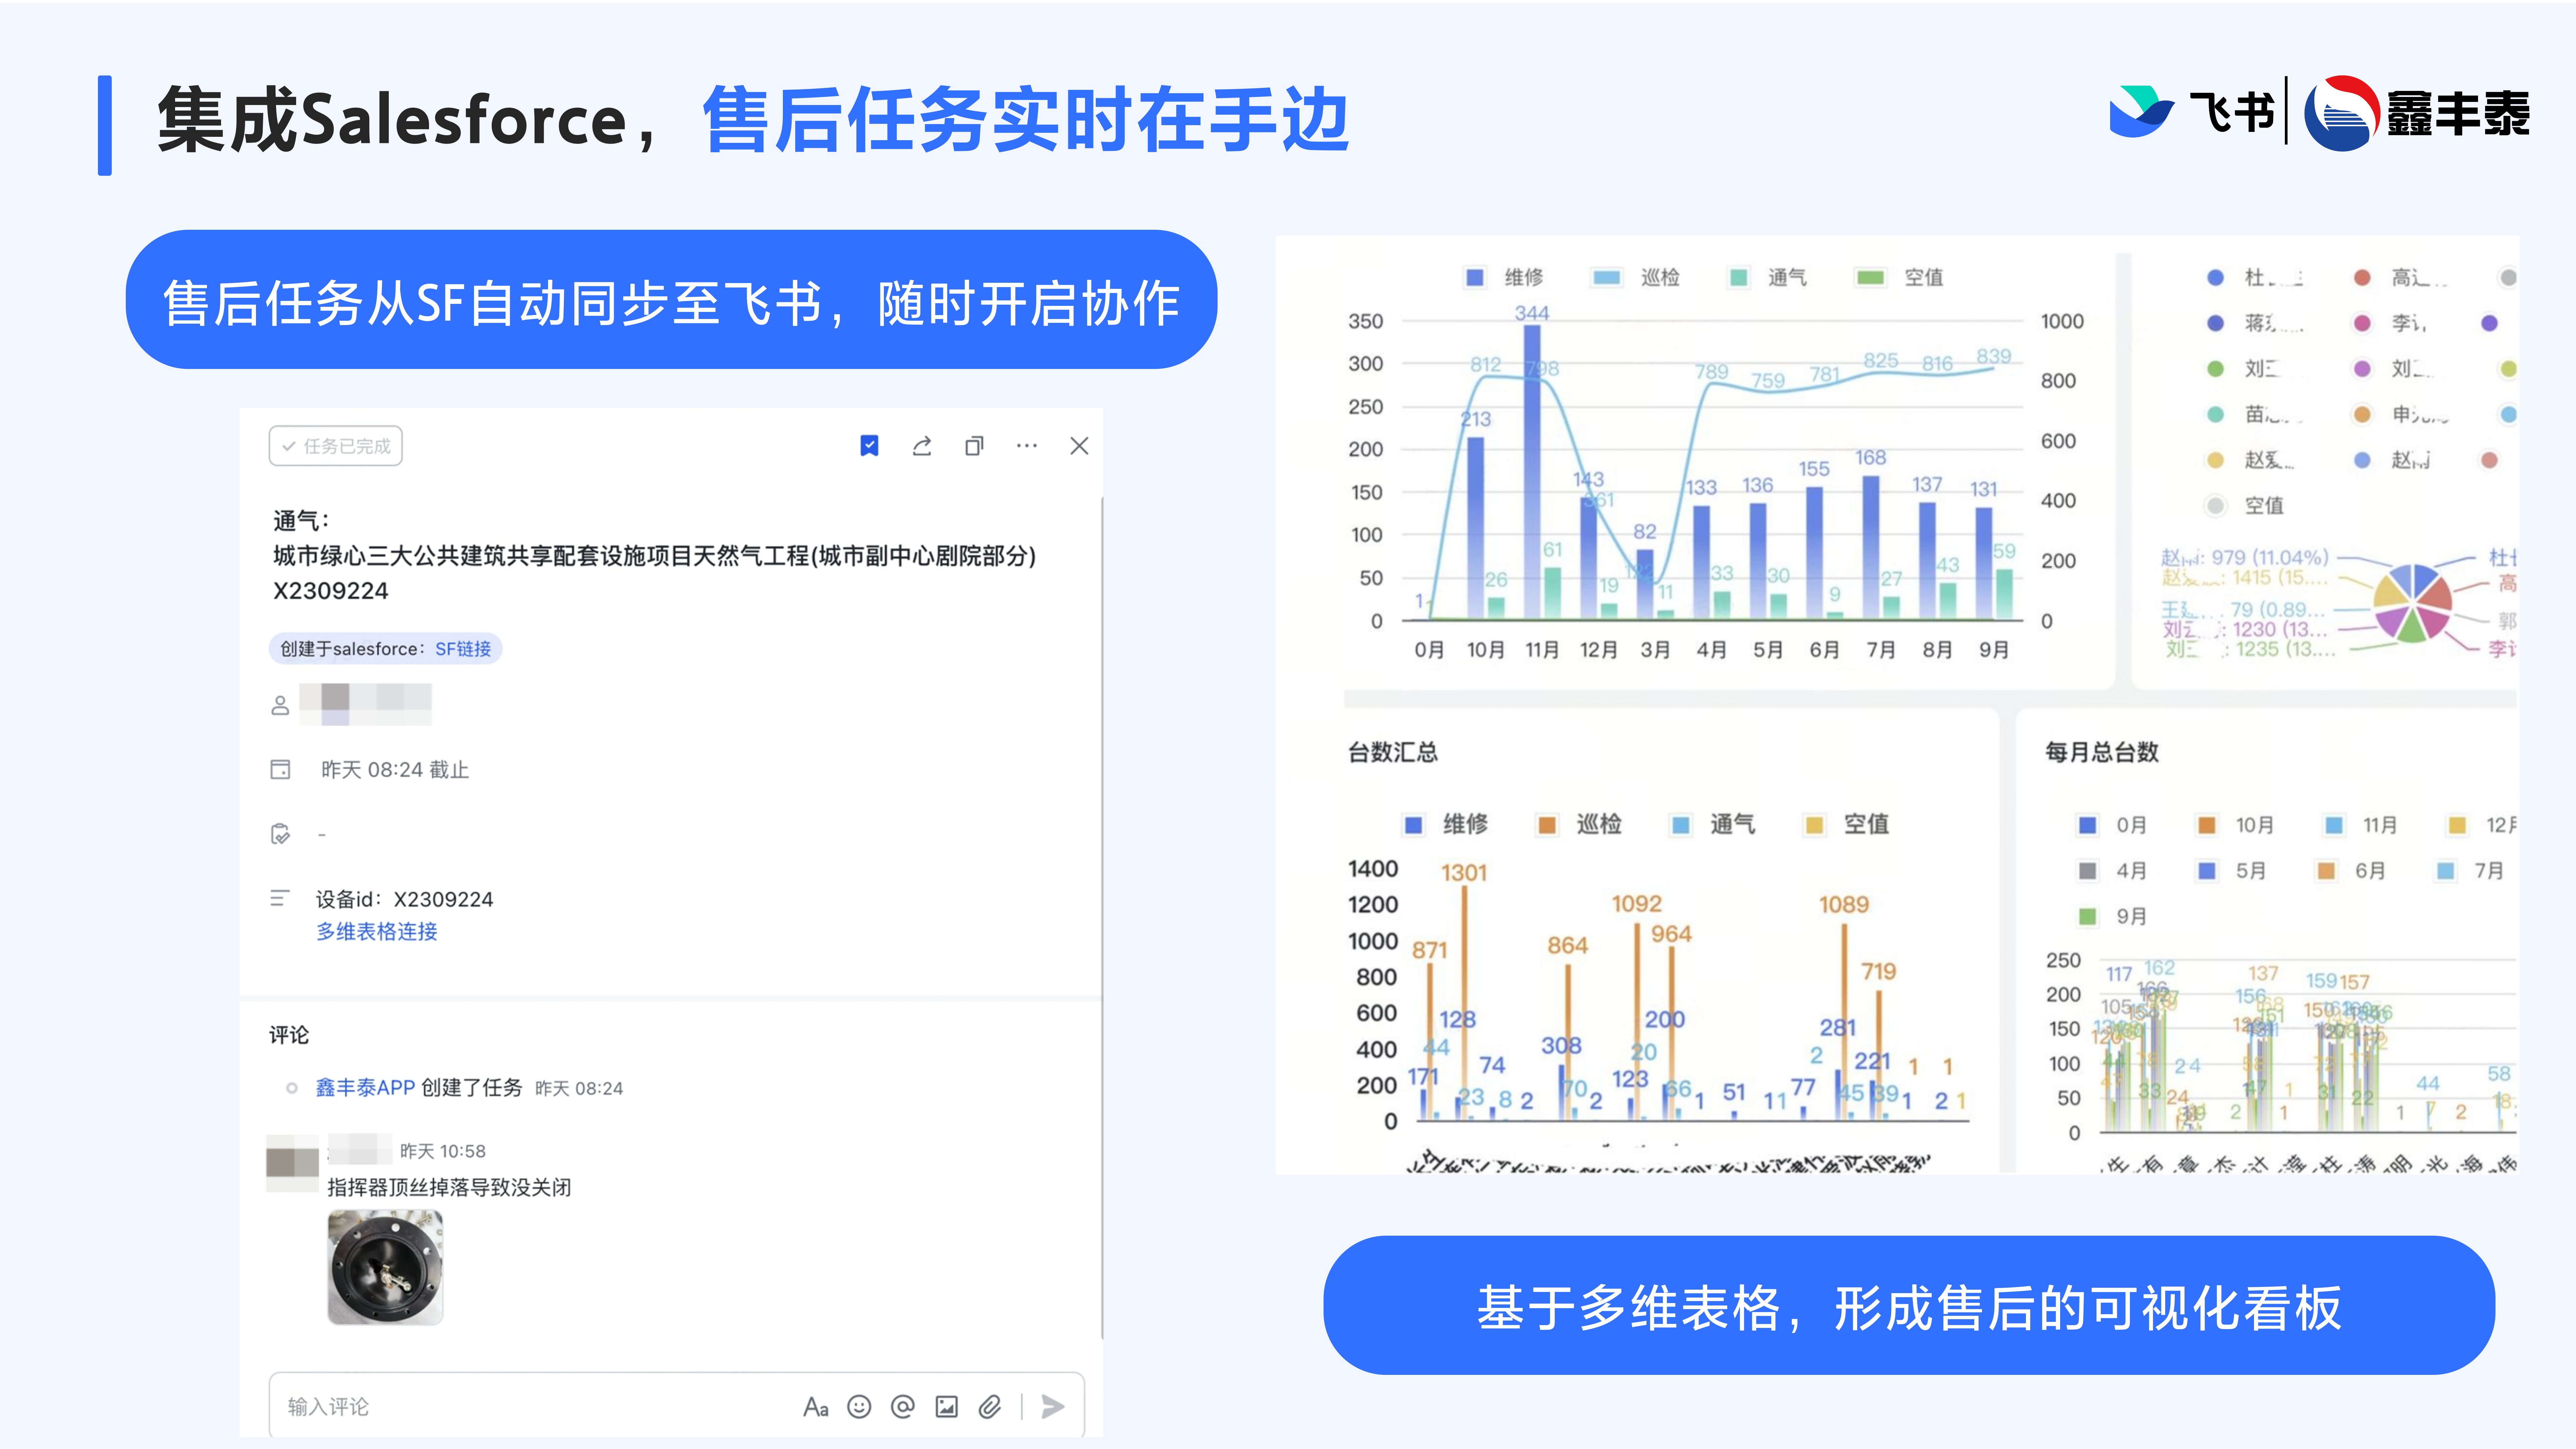Toggle 0月 legend in 每月总台数 chart
This screenshot has height=1449, width=2576.
tap(2112, 825)
